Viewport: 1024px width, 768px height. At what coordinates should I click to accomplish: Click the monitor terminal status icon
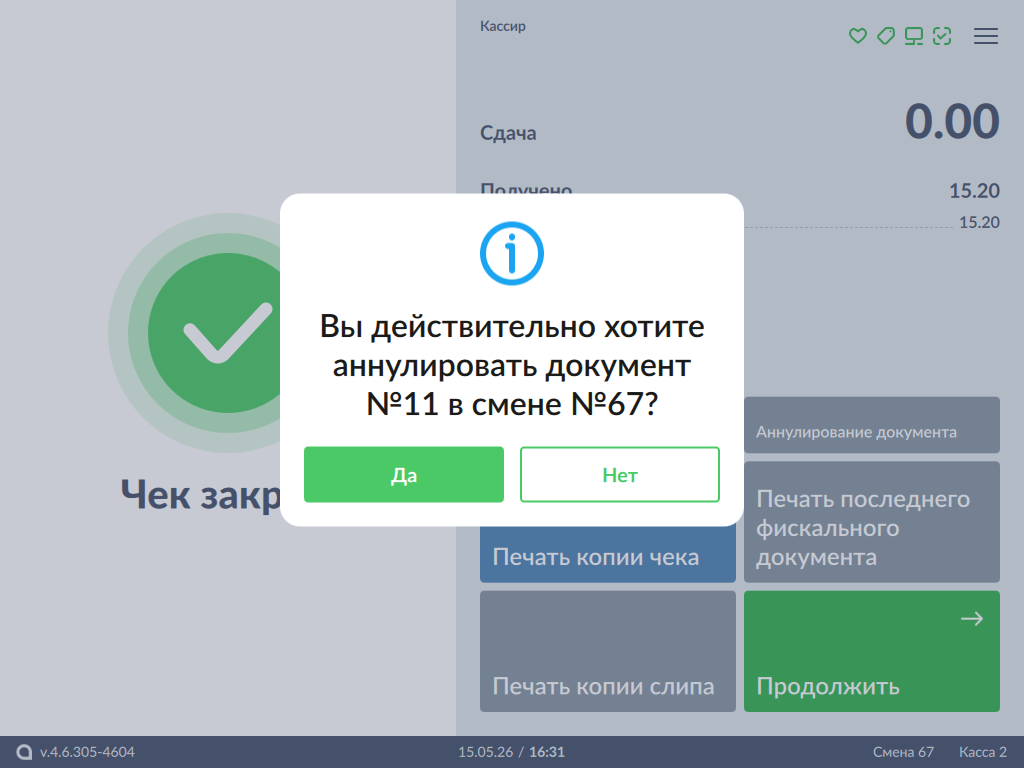pos(914,36)
